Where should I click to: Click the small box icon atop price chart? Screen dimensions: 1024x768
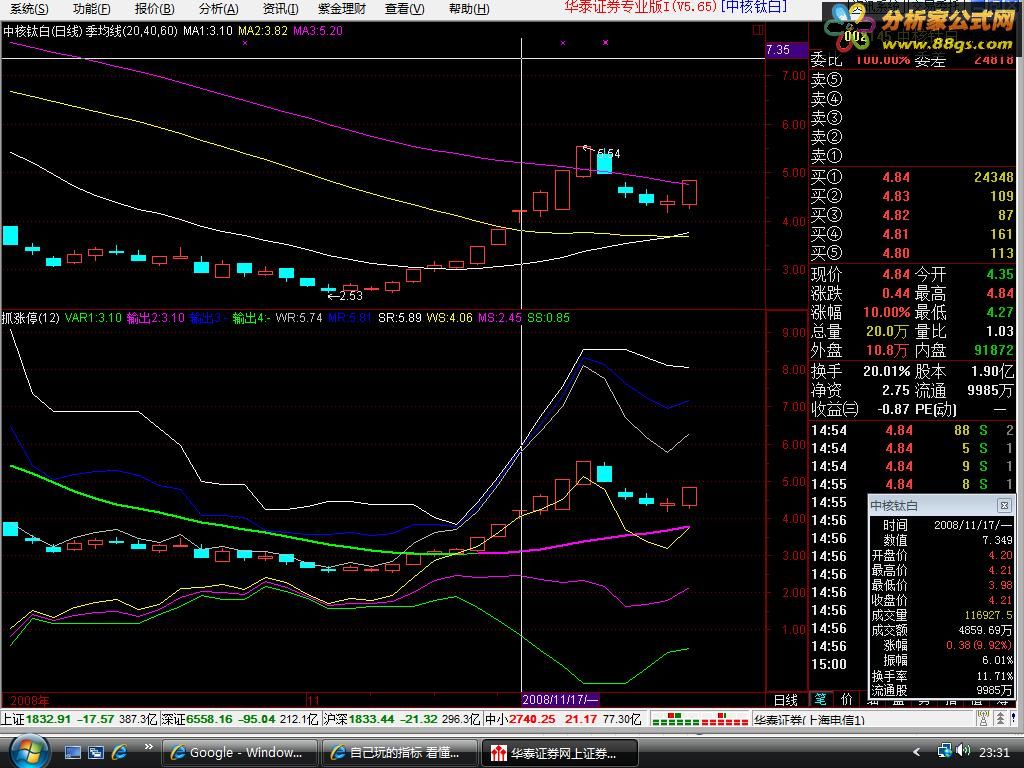click(x=758, y=29)
